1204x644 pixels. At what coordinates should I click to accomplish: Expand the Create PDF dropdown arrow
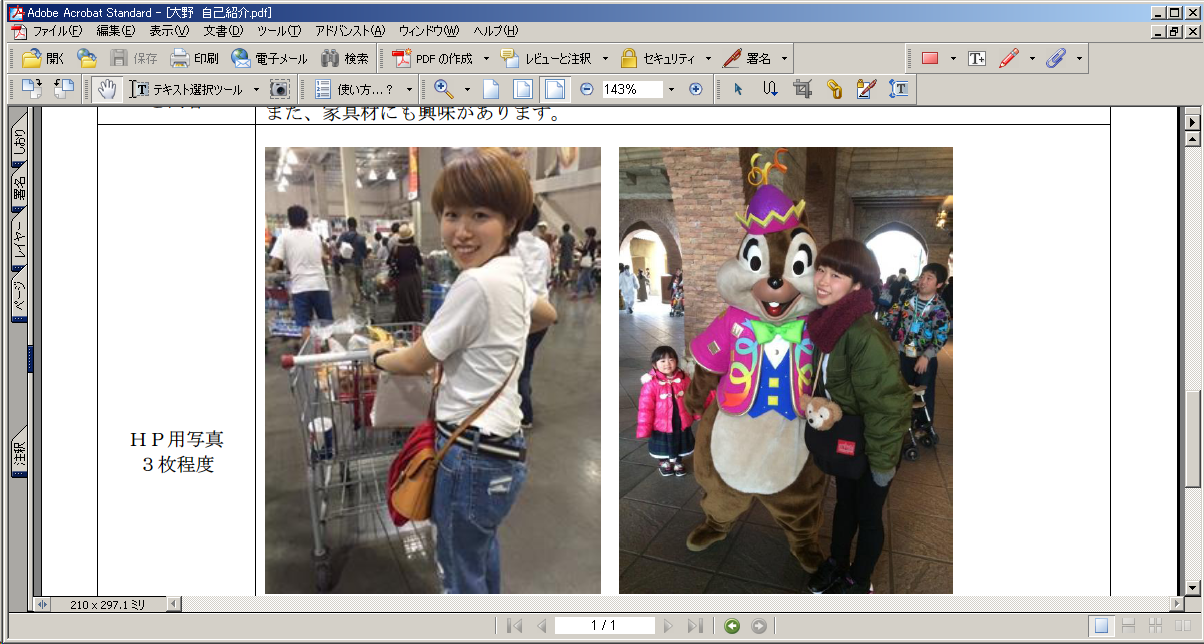(486, 58)
